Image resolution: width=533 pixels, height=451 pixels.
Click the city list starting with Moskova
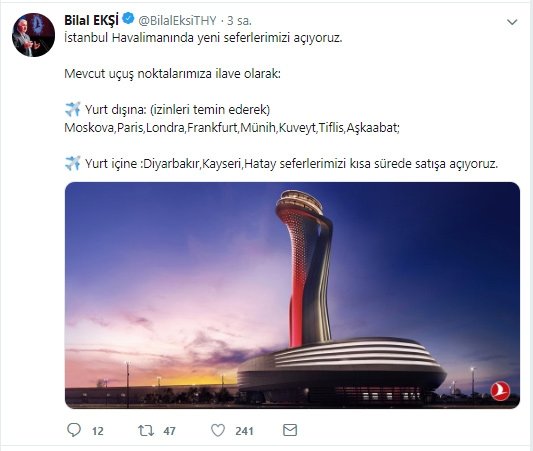coord(232,128)
